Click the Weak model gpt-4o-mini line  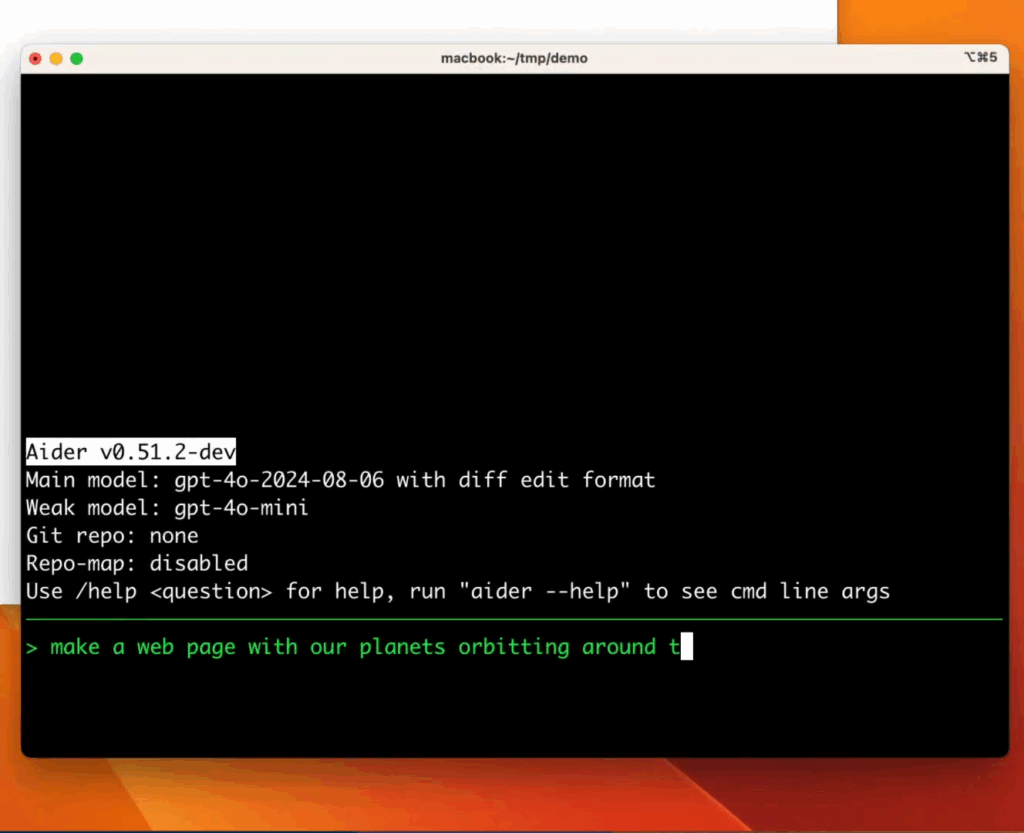[167, 508]
